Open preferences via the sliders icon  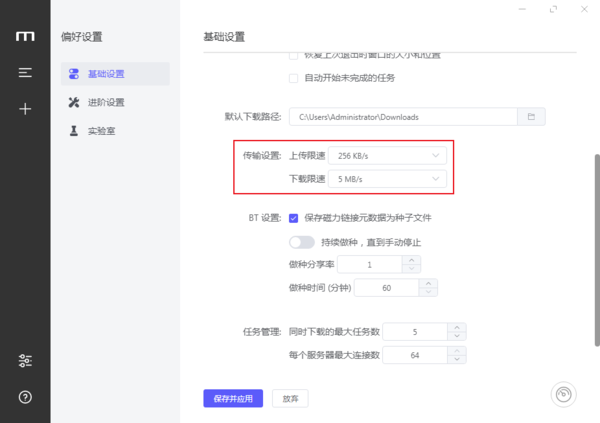[25, 360]
